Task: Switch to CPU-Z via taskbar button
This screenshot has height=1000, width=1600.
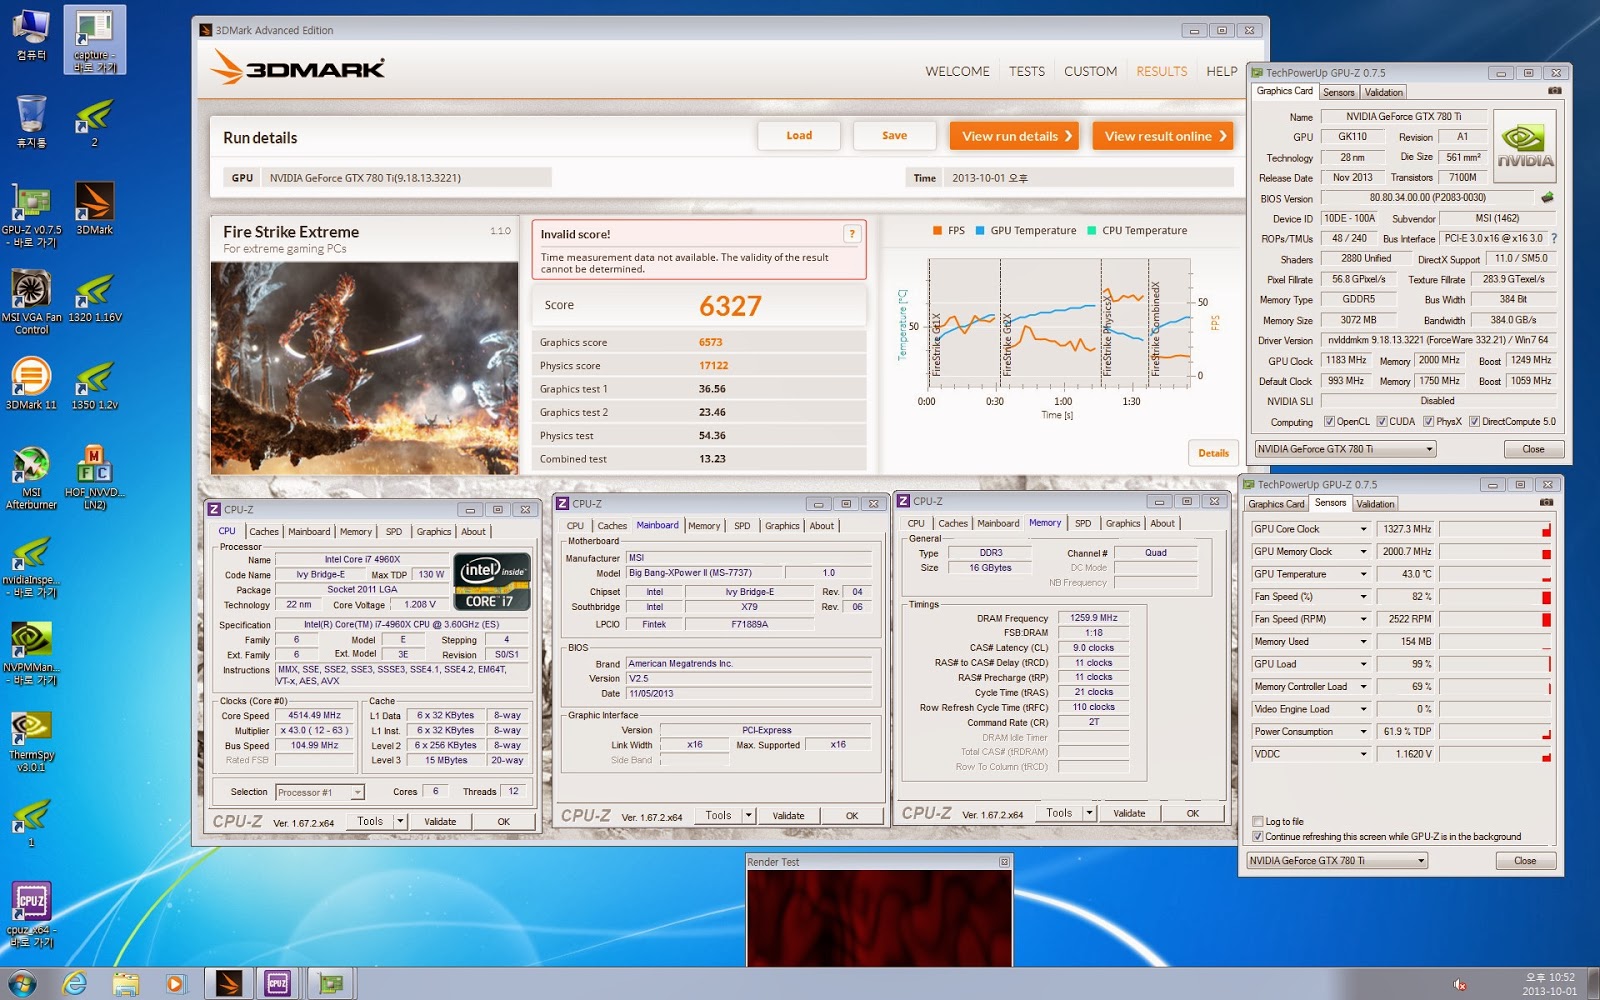Action: (x=278, y=984)
